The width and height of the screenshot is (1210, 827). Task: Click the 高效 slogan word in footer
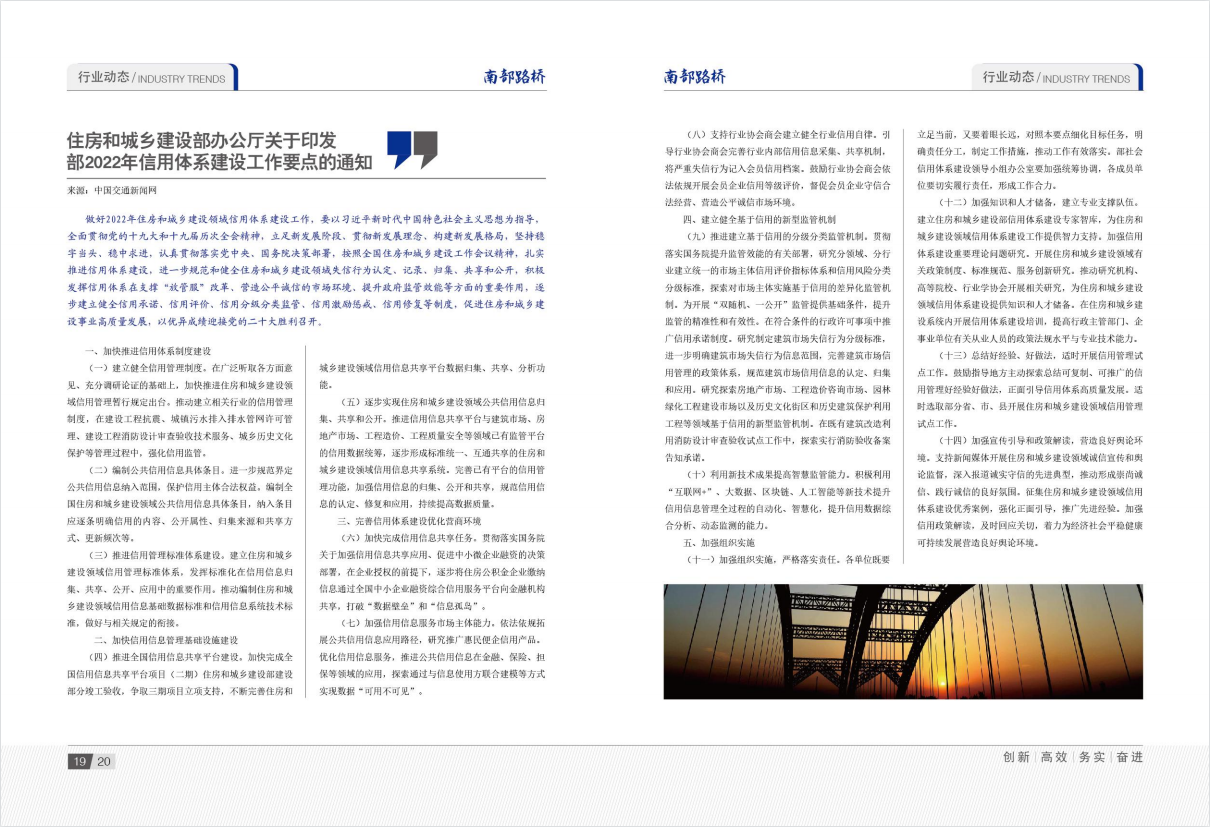point(1054,758)
